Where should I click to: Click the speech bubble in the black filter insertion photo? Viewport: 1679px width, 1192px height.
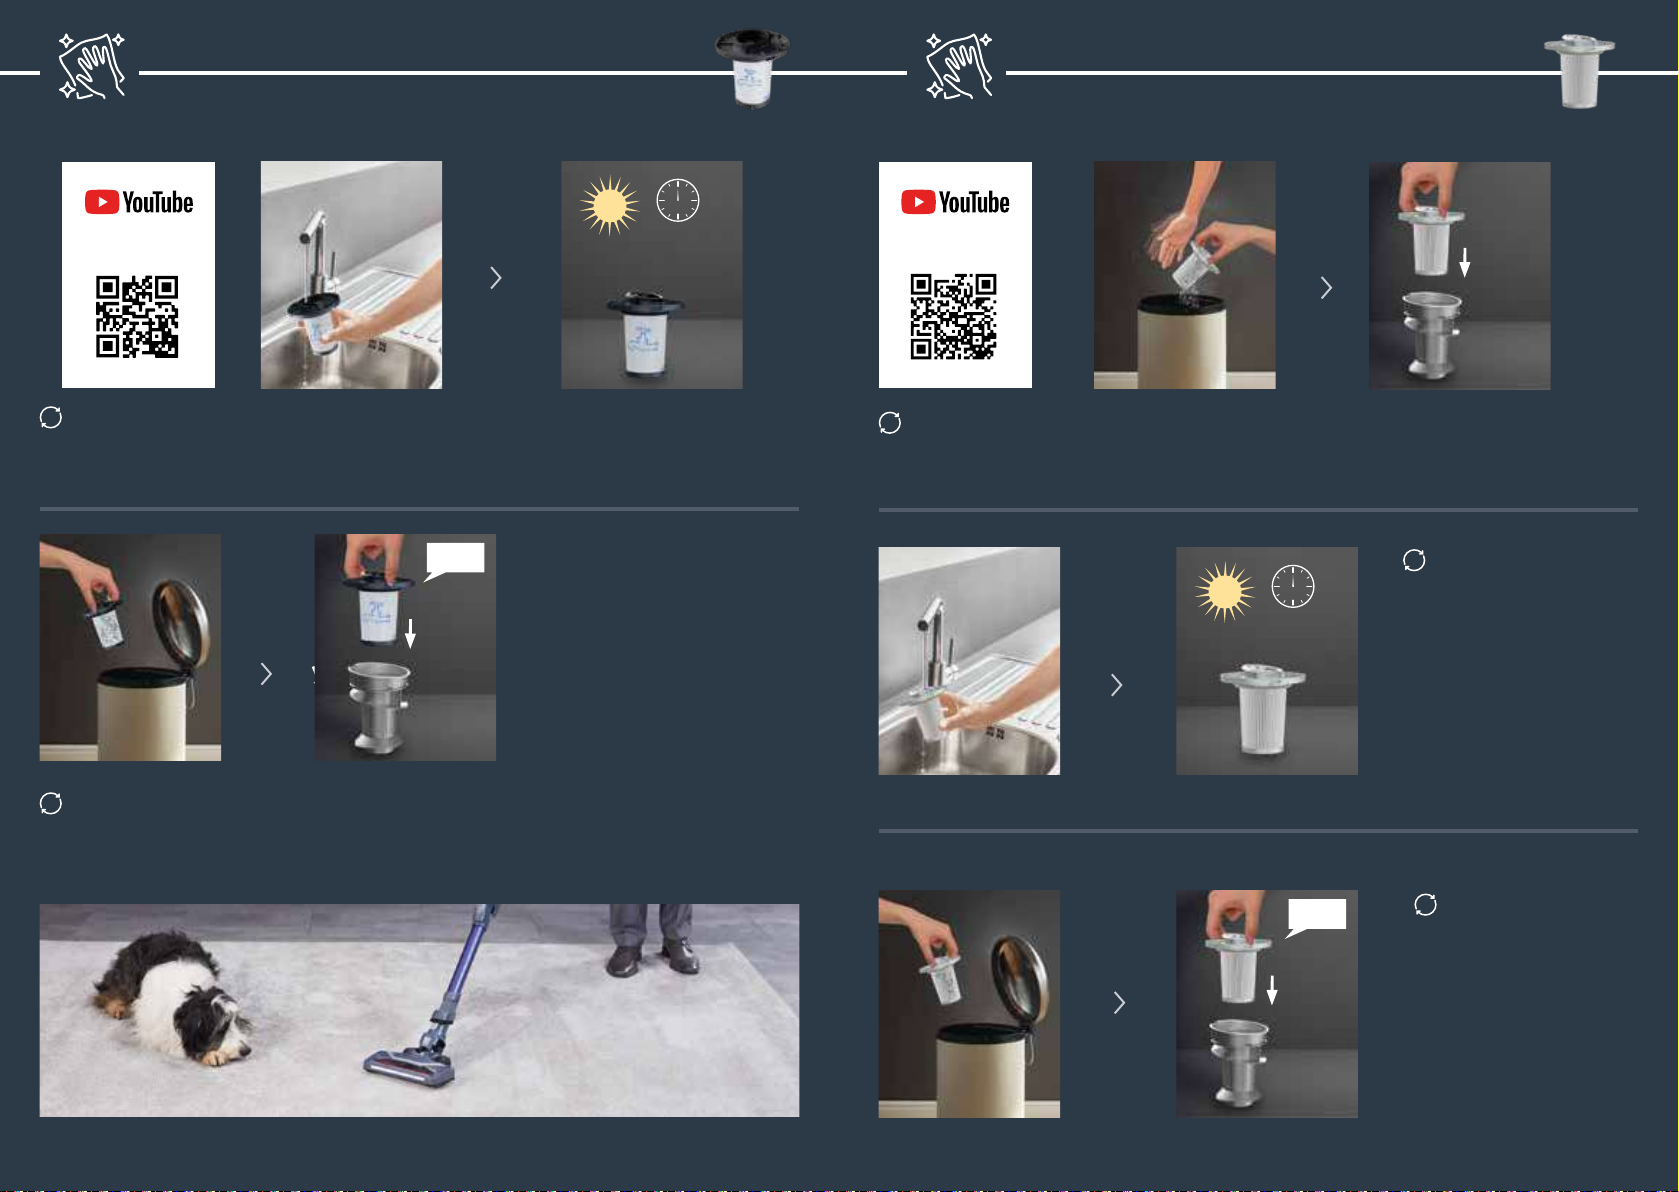(456, 559)
